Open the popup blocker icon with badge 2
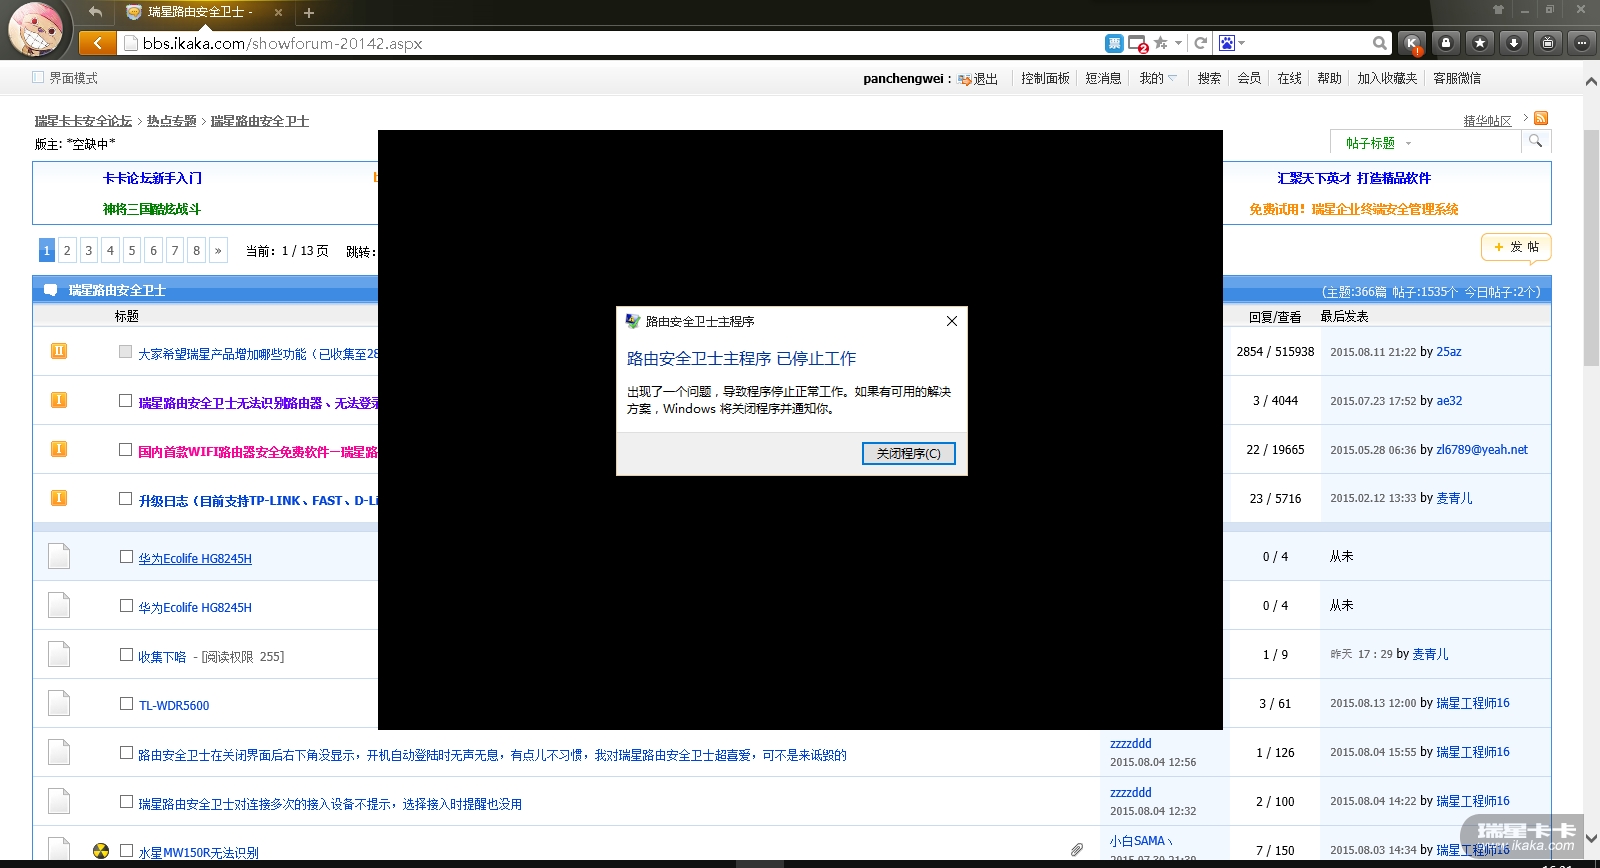The image size is (1600, 868). pos(1138,43)
